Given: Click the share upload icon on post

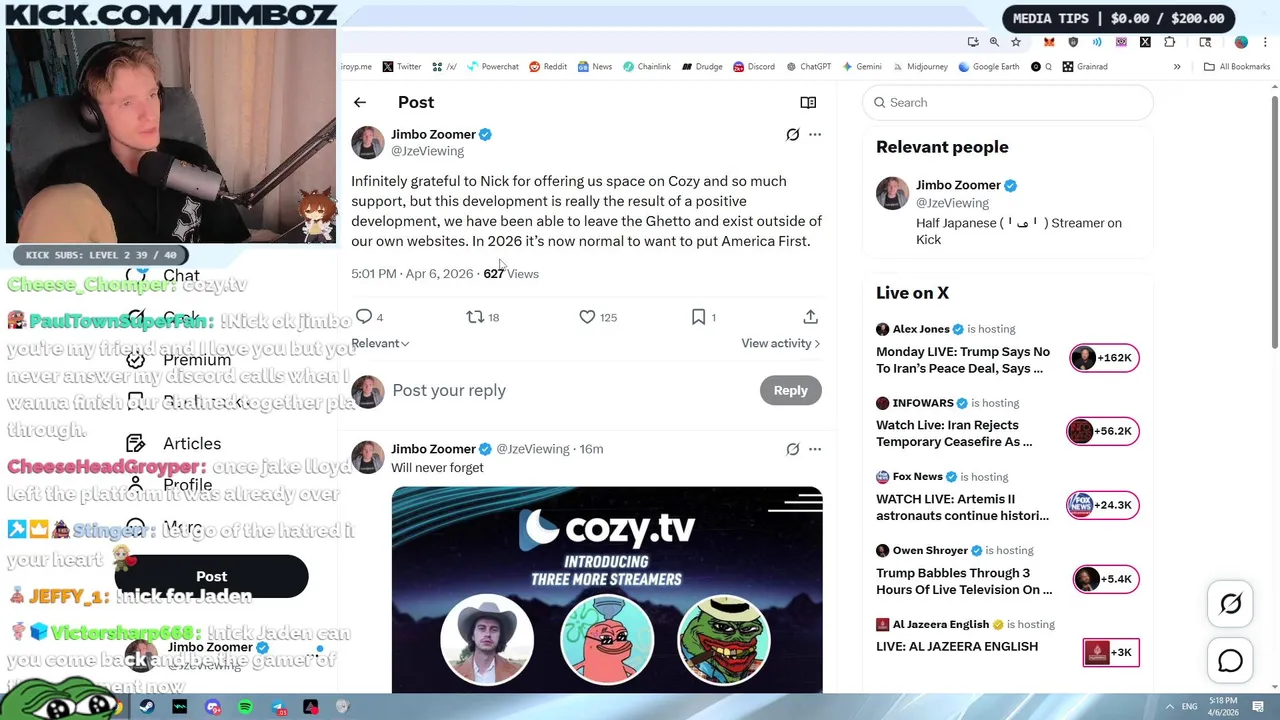Looking at the screenshot, I should pos(811,317).
